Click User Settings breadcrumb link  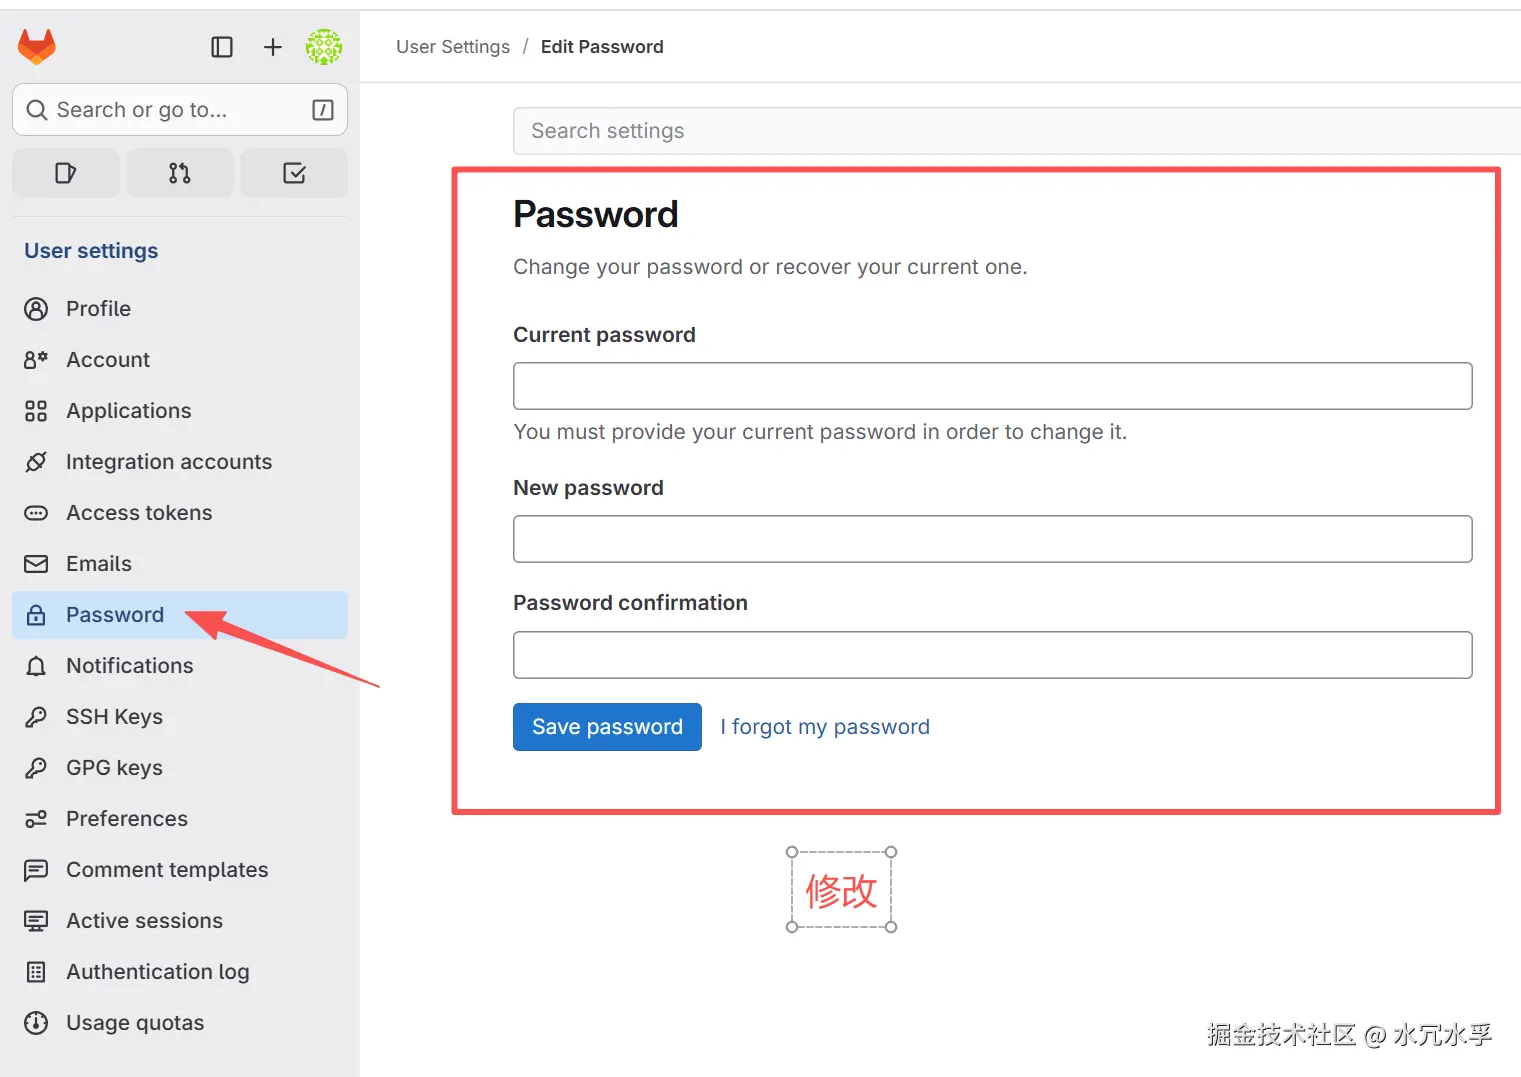(453, 47)
